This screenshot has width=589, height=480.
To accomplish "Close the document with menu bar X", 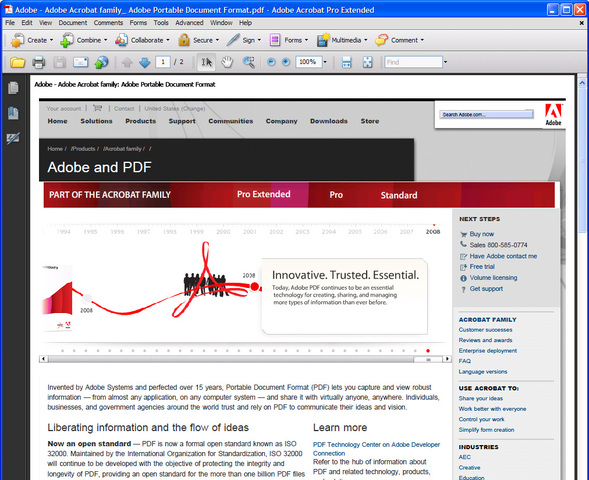I will [581, 23].
